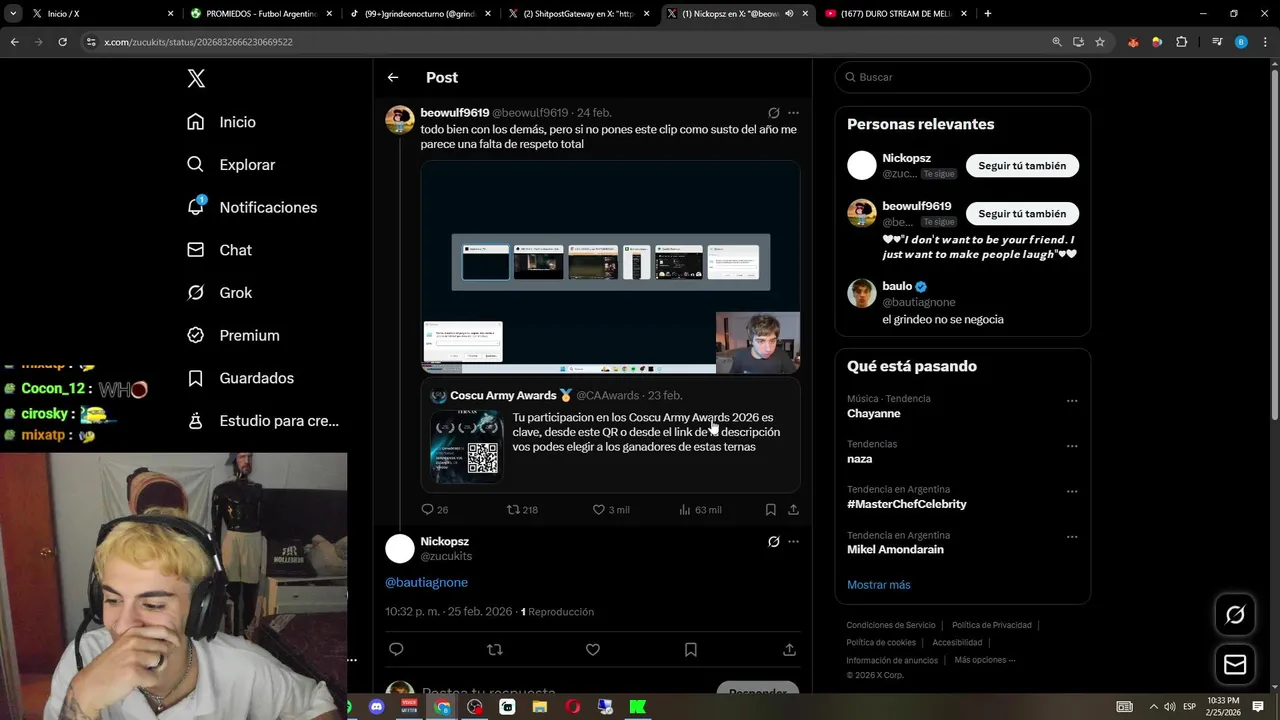1280x720 pixels.
Task: Click the Buscar search field
Action: pyautogui.click(x=963, y=77)
